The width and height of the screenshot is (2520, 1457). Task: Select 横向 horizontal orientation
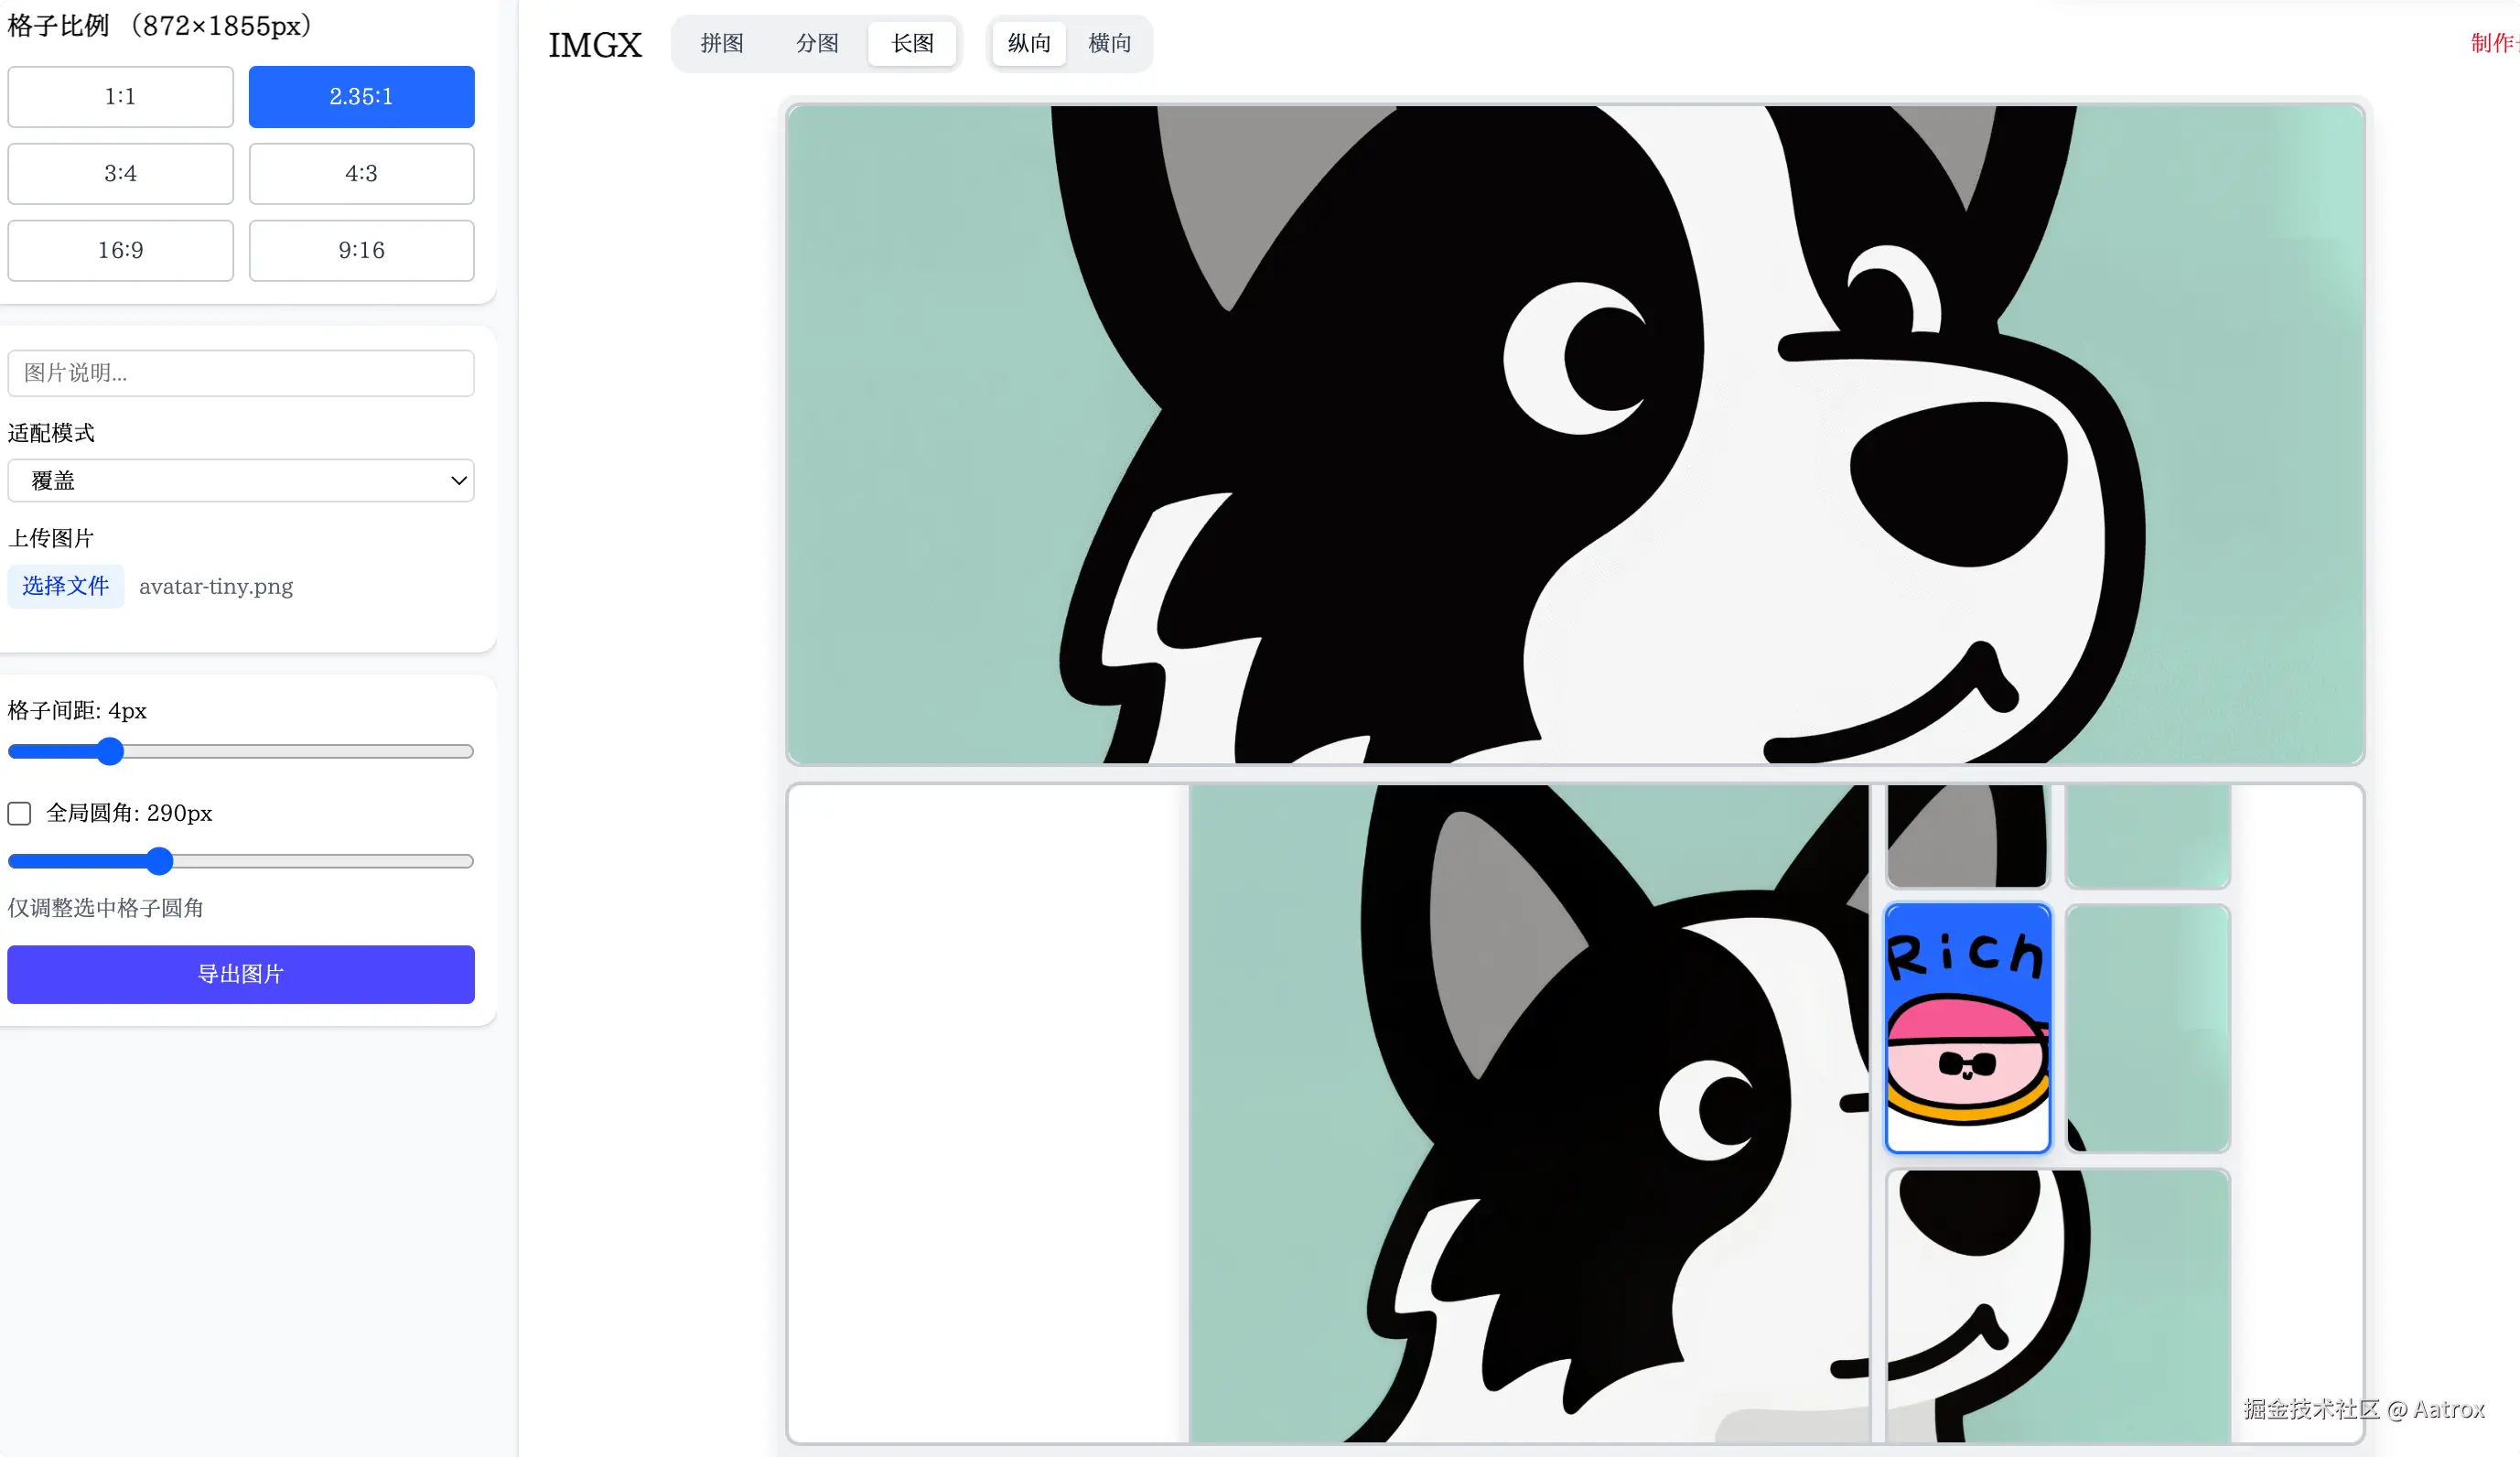tap(1109, 43)
